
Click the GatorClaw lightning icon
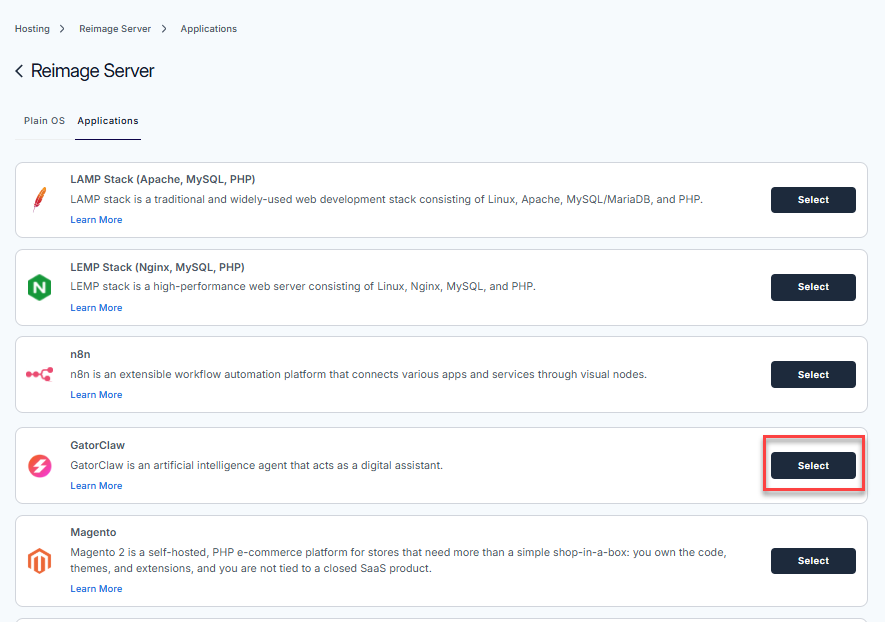point(40,466)
